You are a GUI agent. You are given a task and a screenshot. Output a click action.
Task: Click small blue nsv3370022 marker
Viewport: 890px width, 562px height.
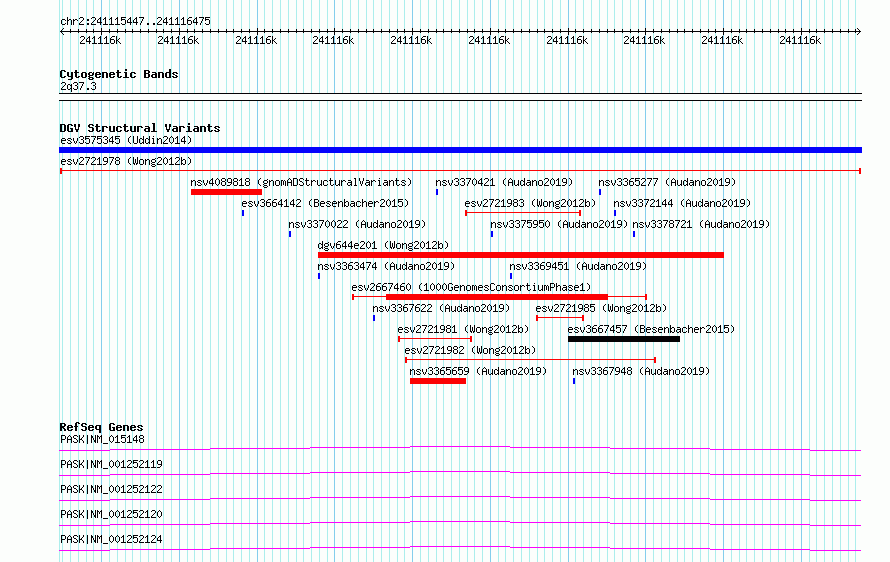(290, 234)
